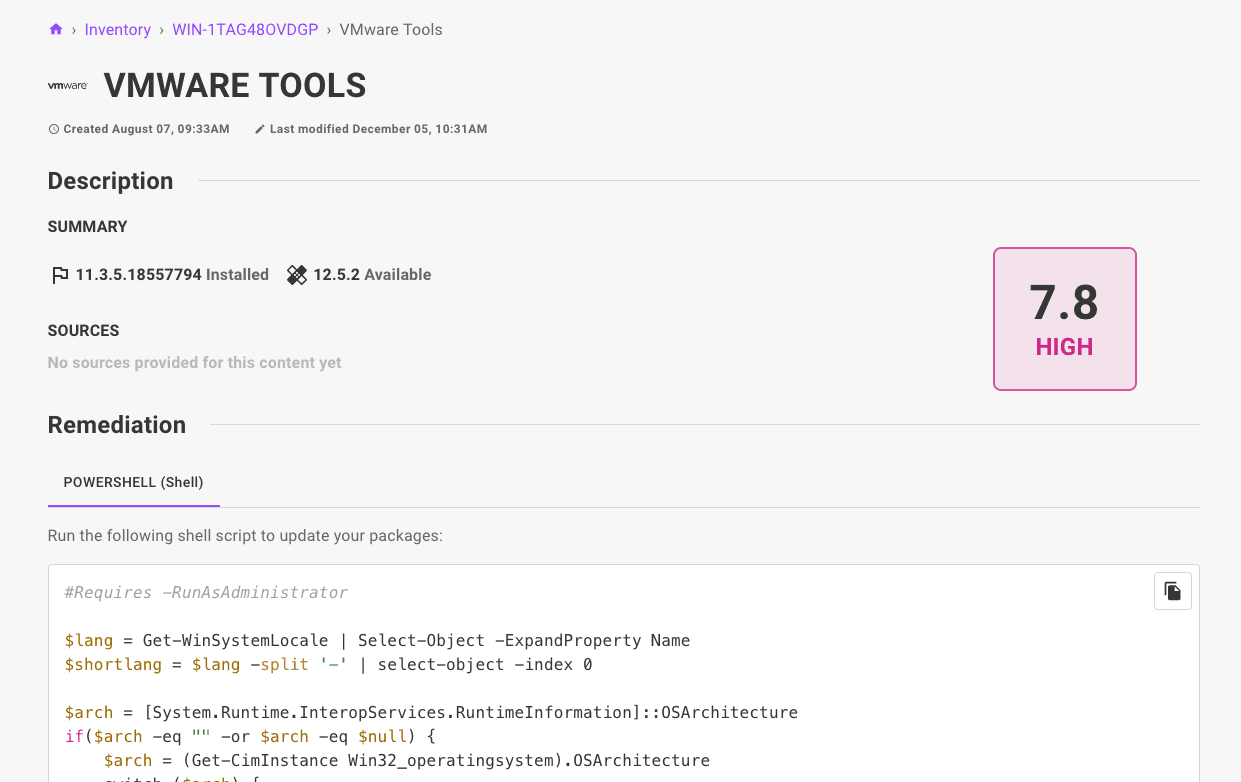Viewport: 1241px width, 782px height.
Task: Click the Description section heading
Action: tap(110, 181)
